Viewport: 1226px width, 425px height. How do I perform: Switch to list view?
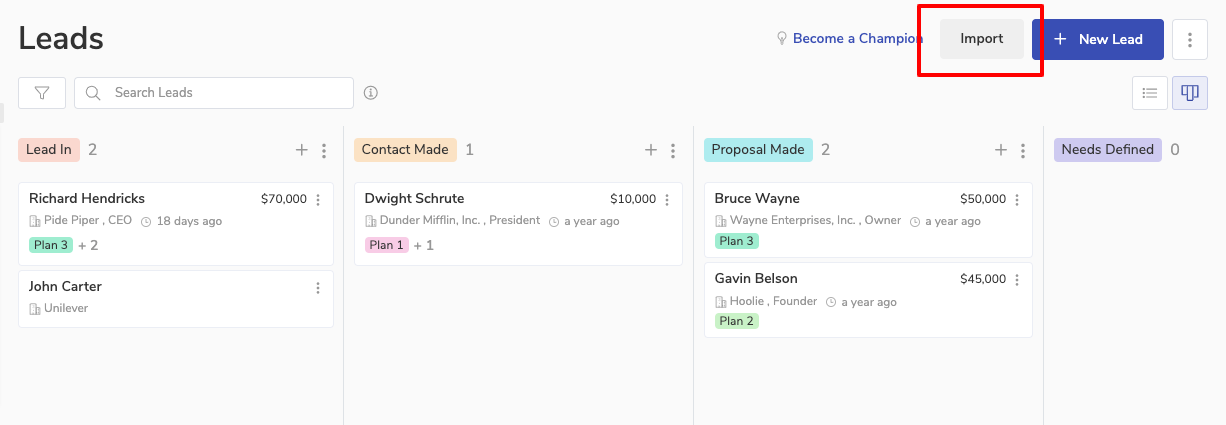tap(1150, 93)
